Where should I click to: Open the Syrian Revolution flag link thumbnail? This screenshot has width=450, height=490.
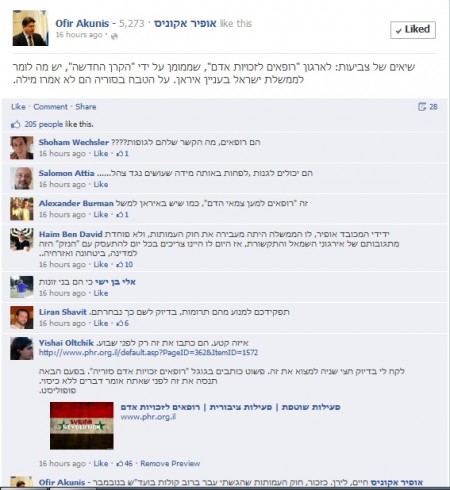point(82,426)
